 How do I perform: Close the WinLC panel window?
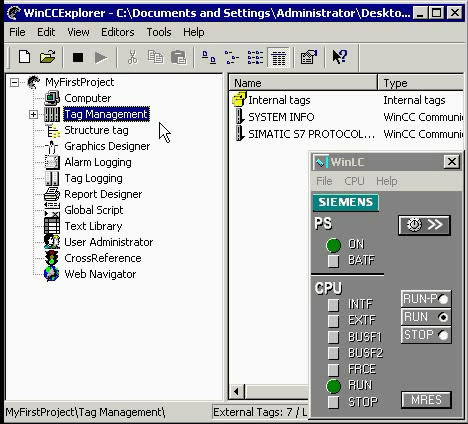(452, 162)
